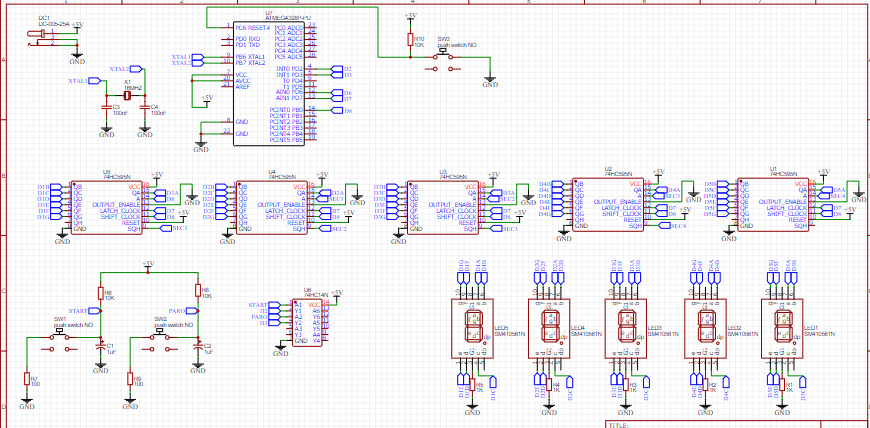Click the D6 net port at PD6

click(342, 93)
